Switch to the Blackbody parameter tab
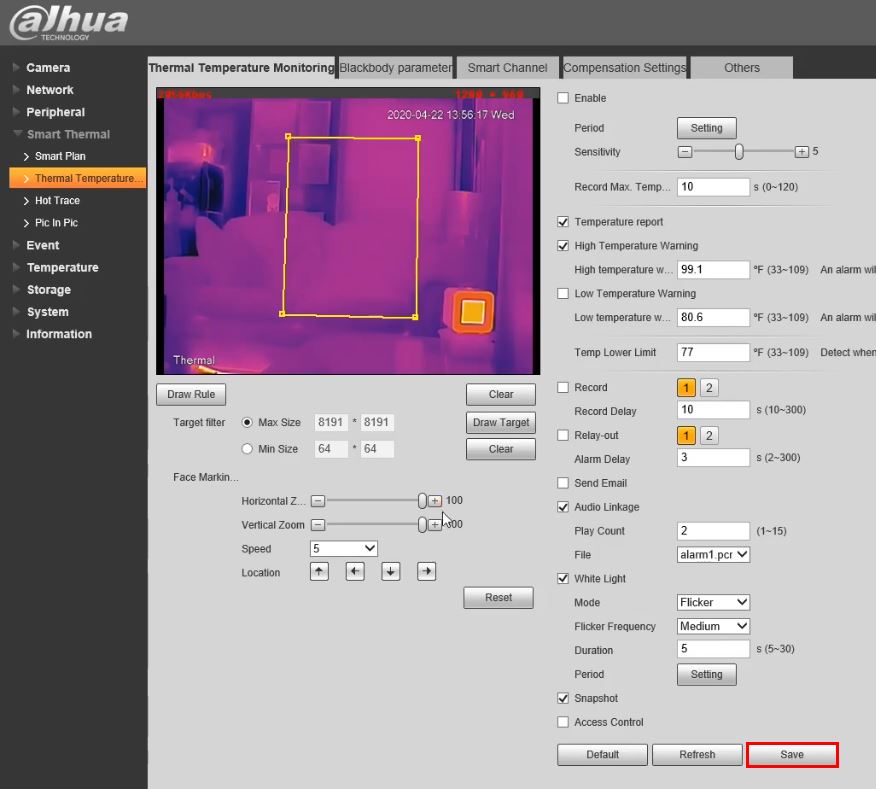 click(x=395, y=68)
